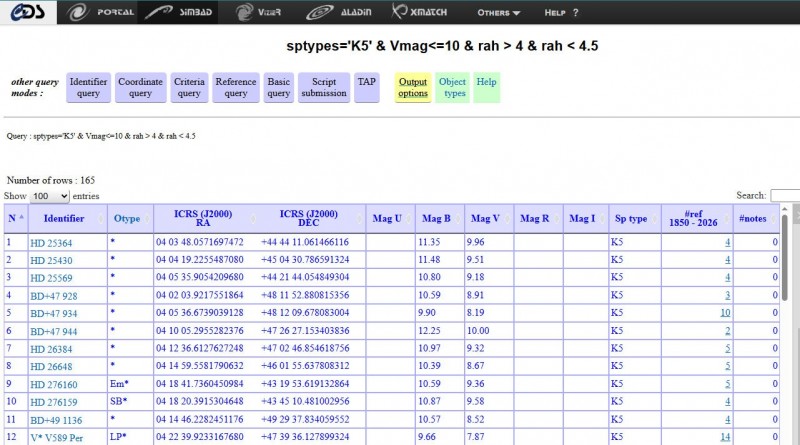Image resolution: width=800 pixels, height=445 pixels.
Task: Open the HD 25364 identifier link
Action: point(51,243)
